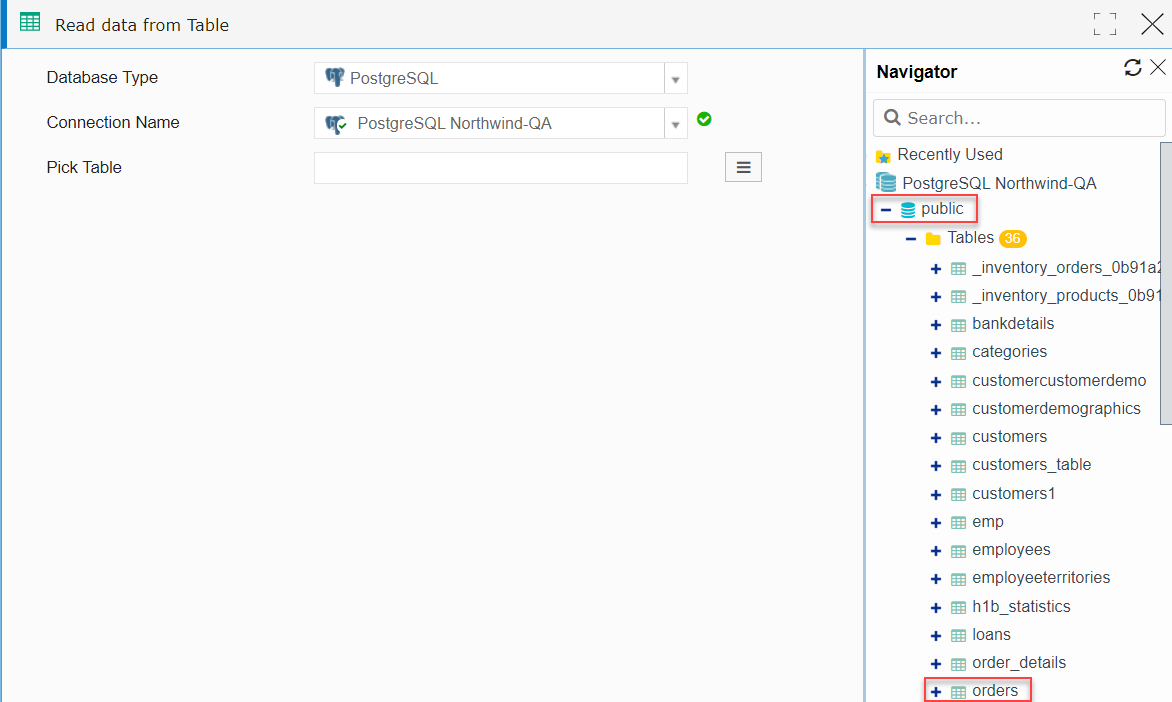Viewport: 1172px width, 702px height.
Task: Select the customerdemographics table name
Action: click(1056, 408)
